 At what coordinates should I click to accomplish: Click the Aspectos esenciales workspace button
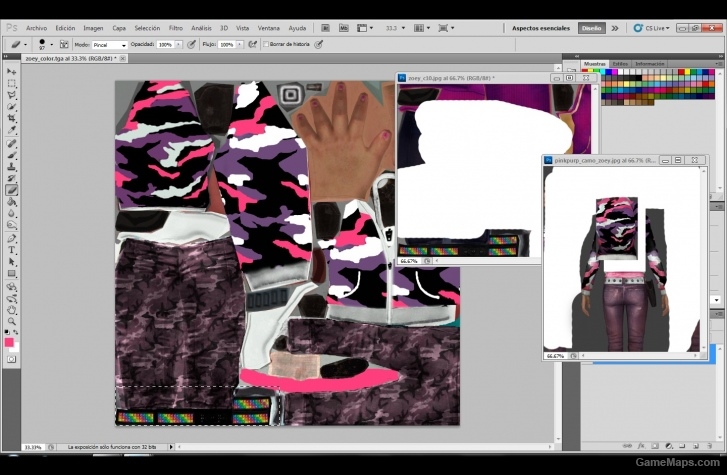click(x=541, y=28)
